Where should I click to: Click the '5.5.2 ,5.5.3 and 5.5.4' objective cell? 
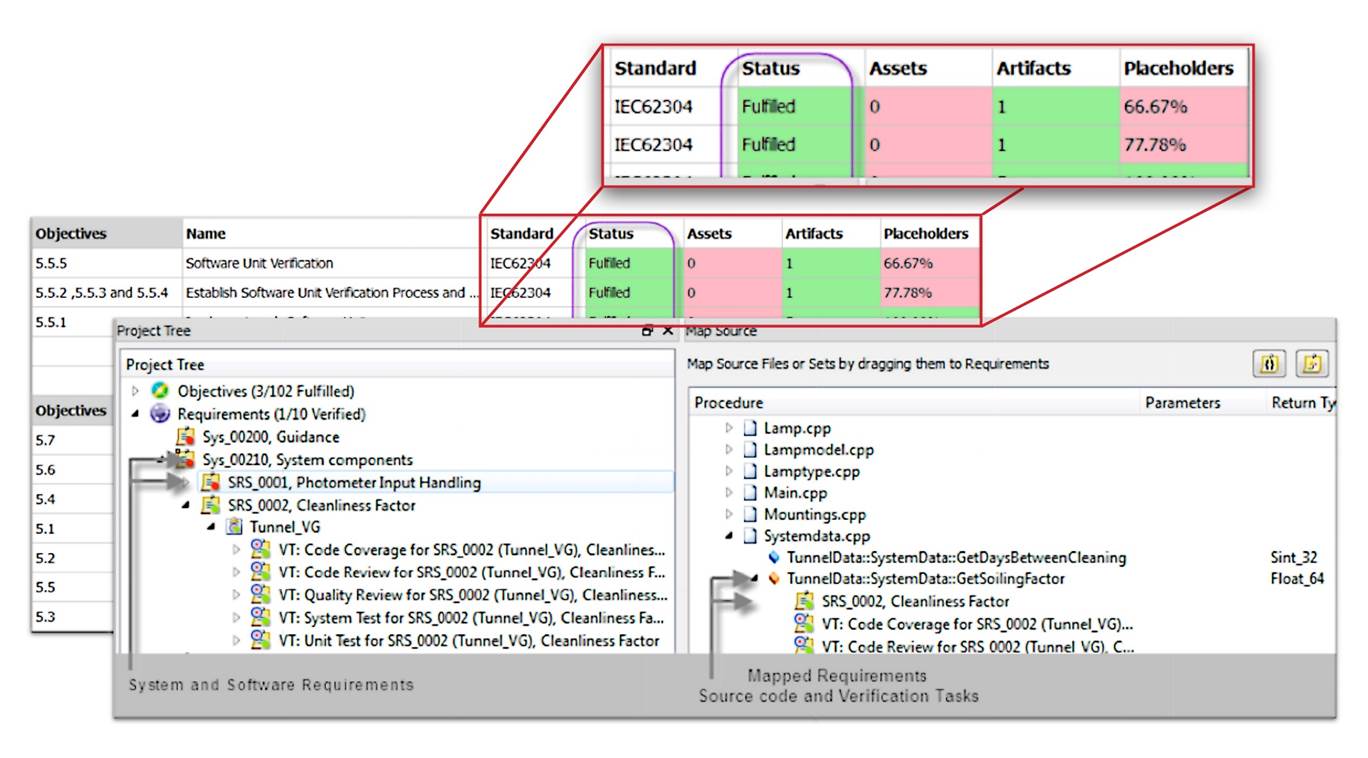(106, 293)
